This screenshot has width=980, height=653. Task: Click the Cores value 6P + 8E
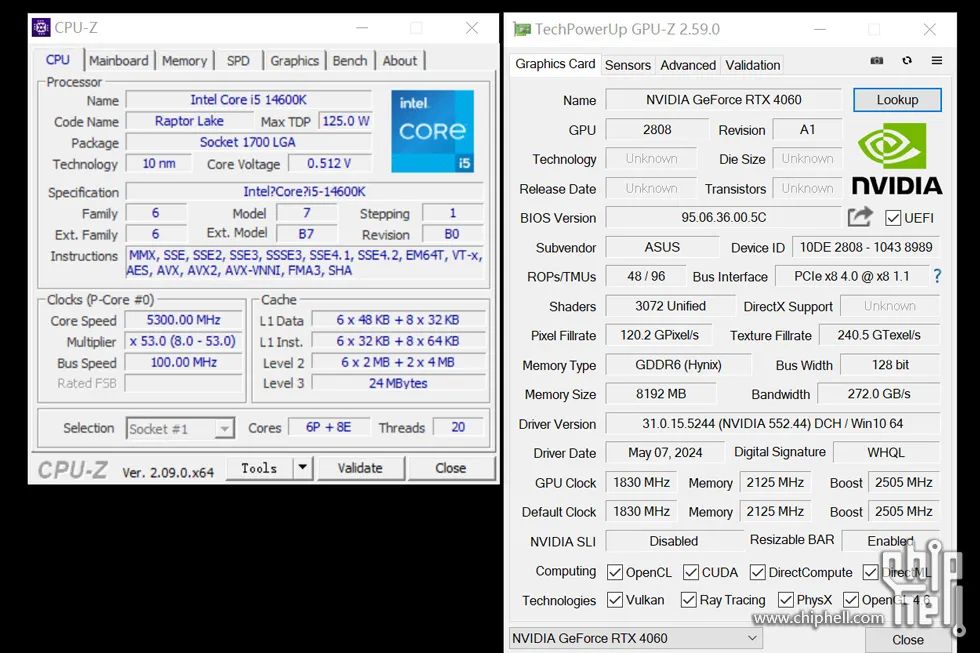pyautogui.click(x=329, y=427)
